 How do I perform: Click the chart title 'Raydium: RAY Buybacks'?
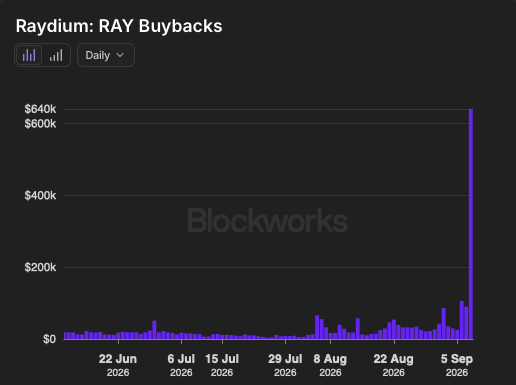tap(119, 26)
